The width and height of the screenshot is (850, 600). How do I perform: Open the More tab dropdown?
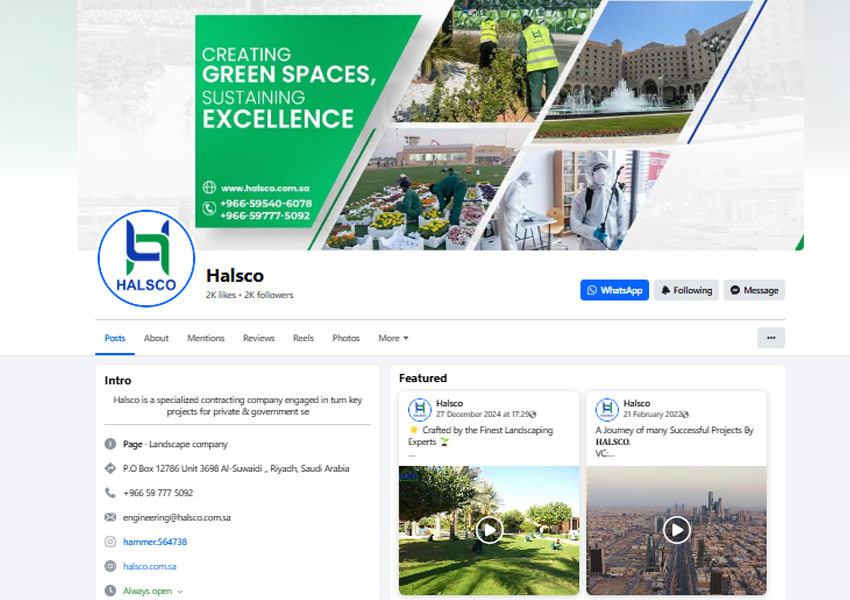click(393, 338)
